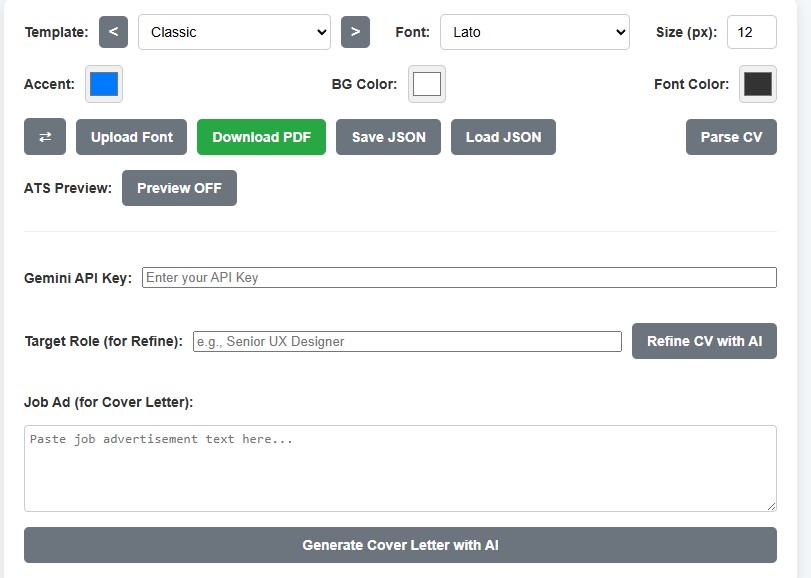Click the Gemini API Key field

coord(460,275)
